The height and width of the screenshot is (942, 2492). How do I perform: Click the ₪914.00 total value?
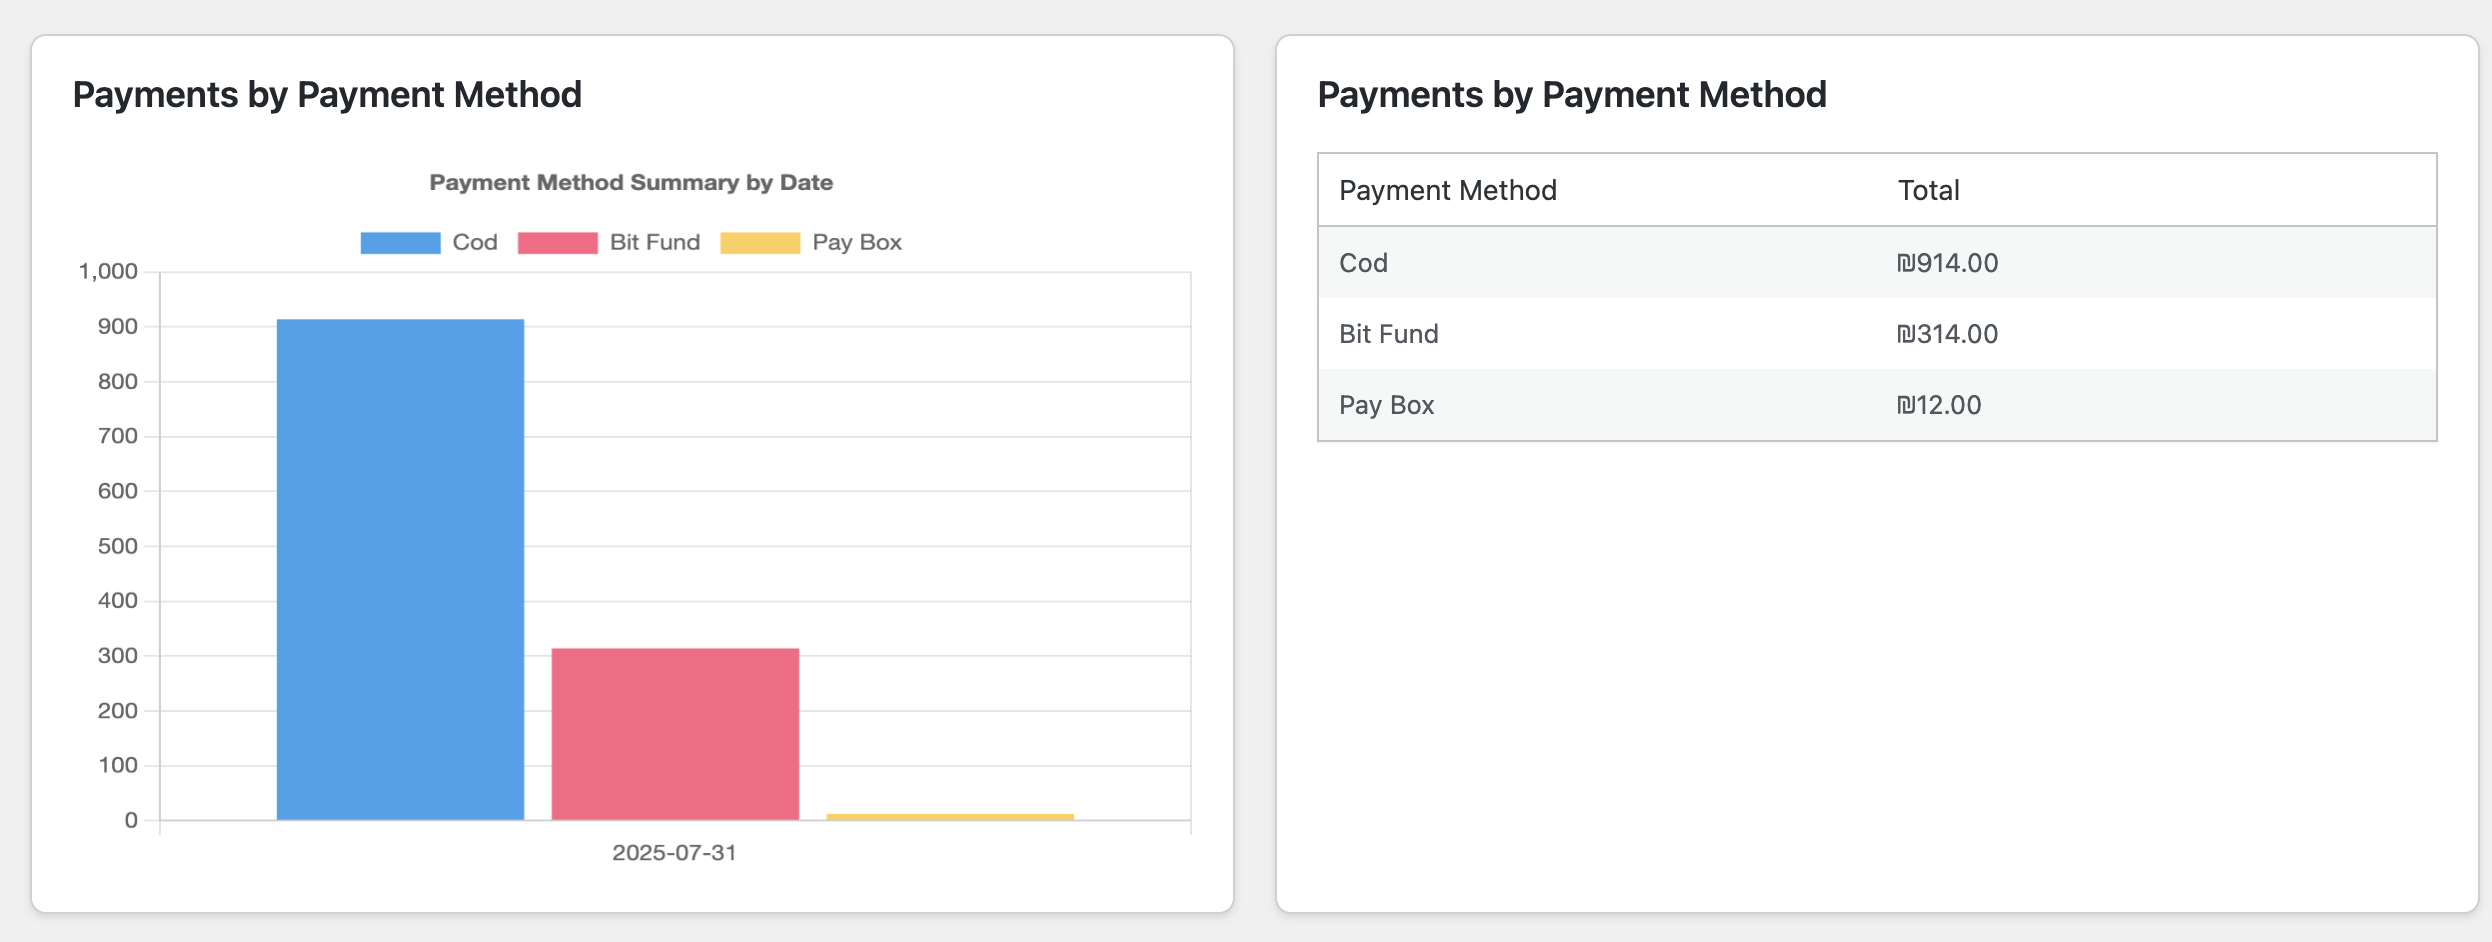[x=1947, y=263]
